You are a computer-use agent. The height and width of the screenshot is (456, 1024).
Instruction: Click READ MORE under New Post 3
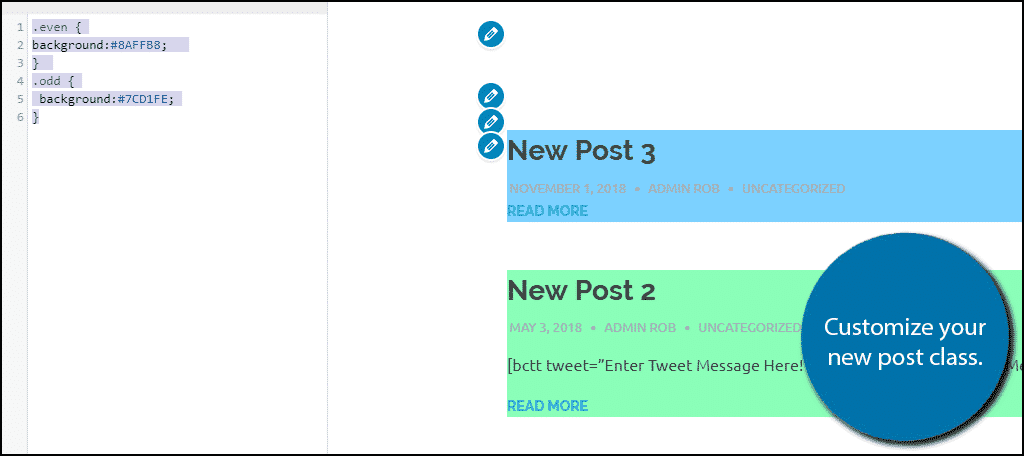[x=547, y=210]
